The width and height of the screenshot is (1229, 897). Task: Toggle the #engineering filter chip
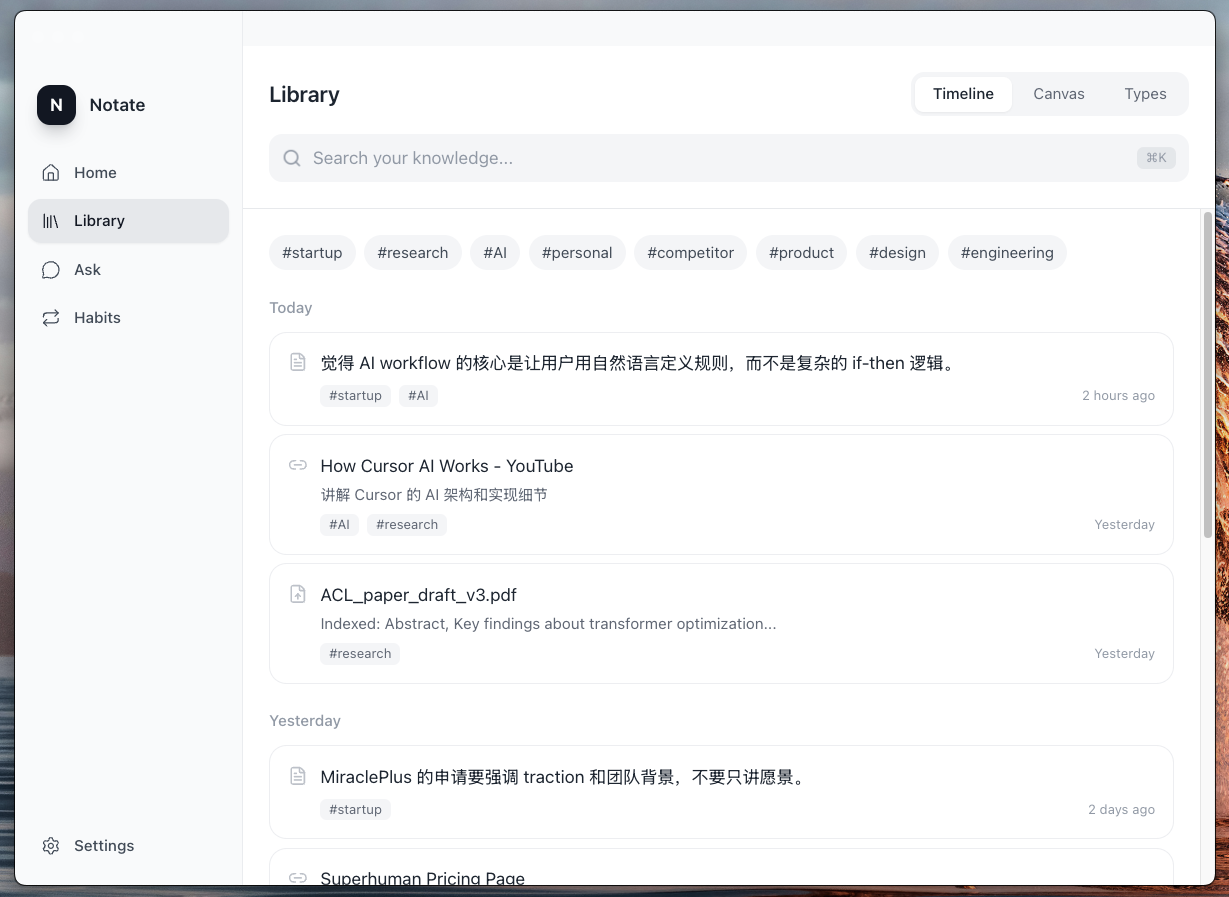tap(1006, 253)
